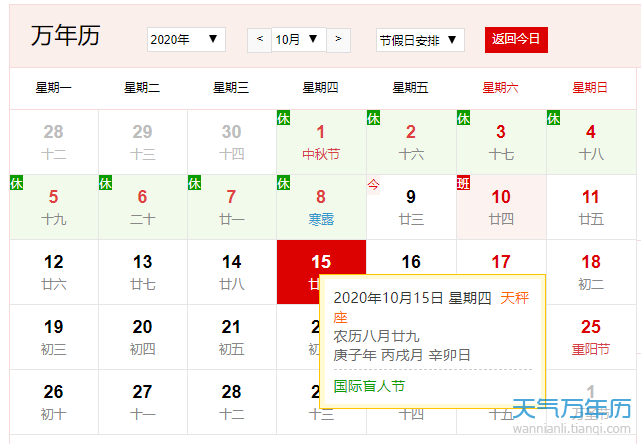641x444 pixels.
Task: Select October 3 十七 date cell
Action: 501,142
